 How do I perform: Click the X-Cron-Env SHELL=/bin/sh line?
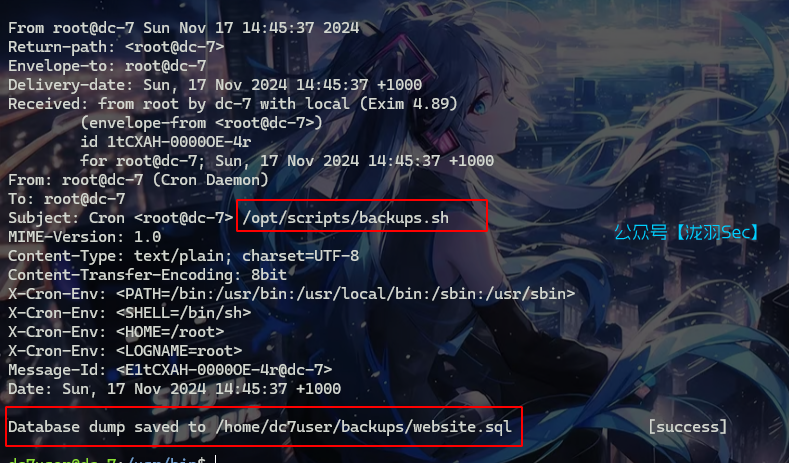pos(129,313)
